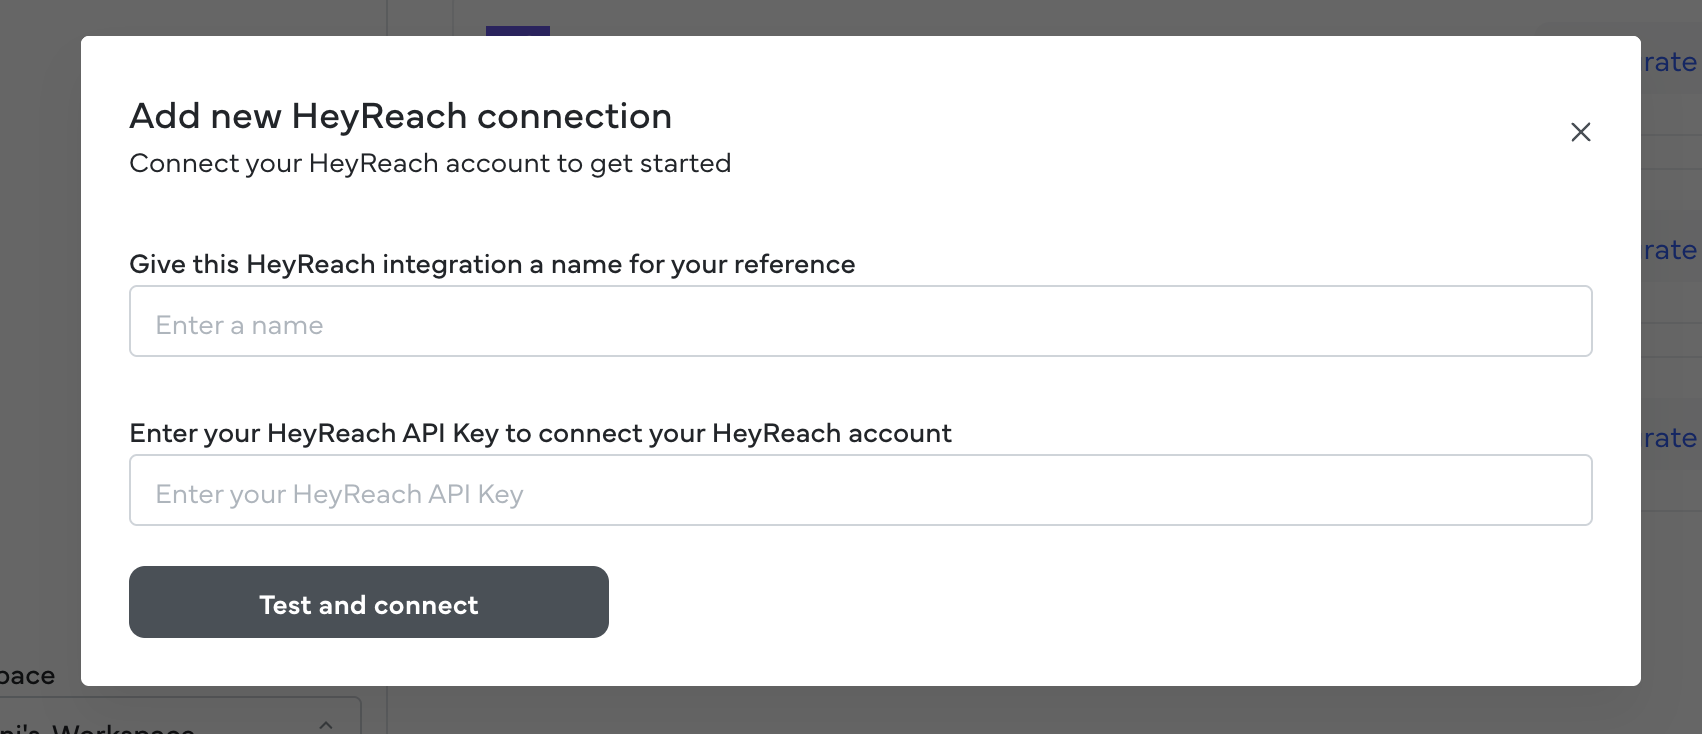Click the chevron arrow on the workspace selector
This screenshot has height=734, width=1702.
[x=326, y=724]
